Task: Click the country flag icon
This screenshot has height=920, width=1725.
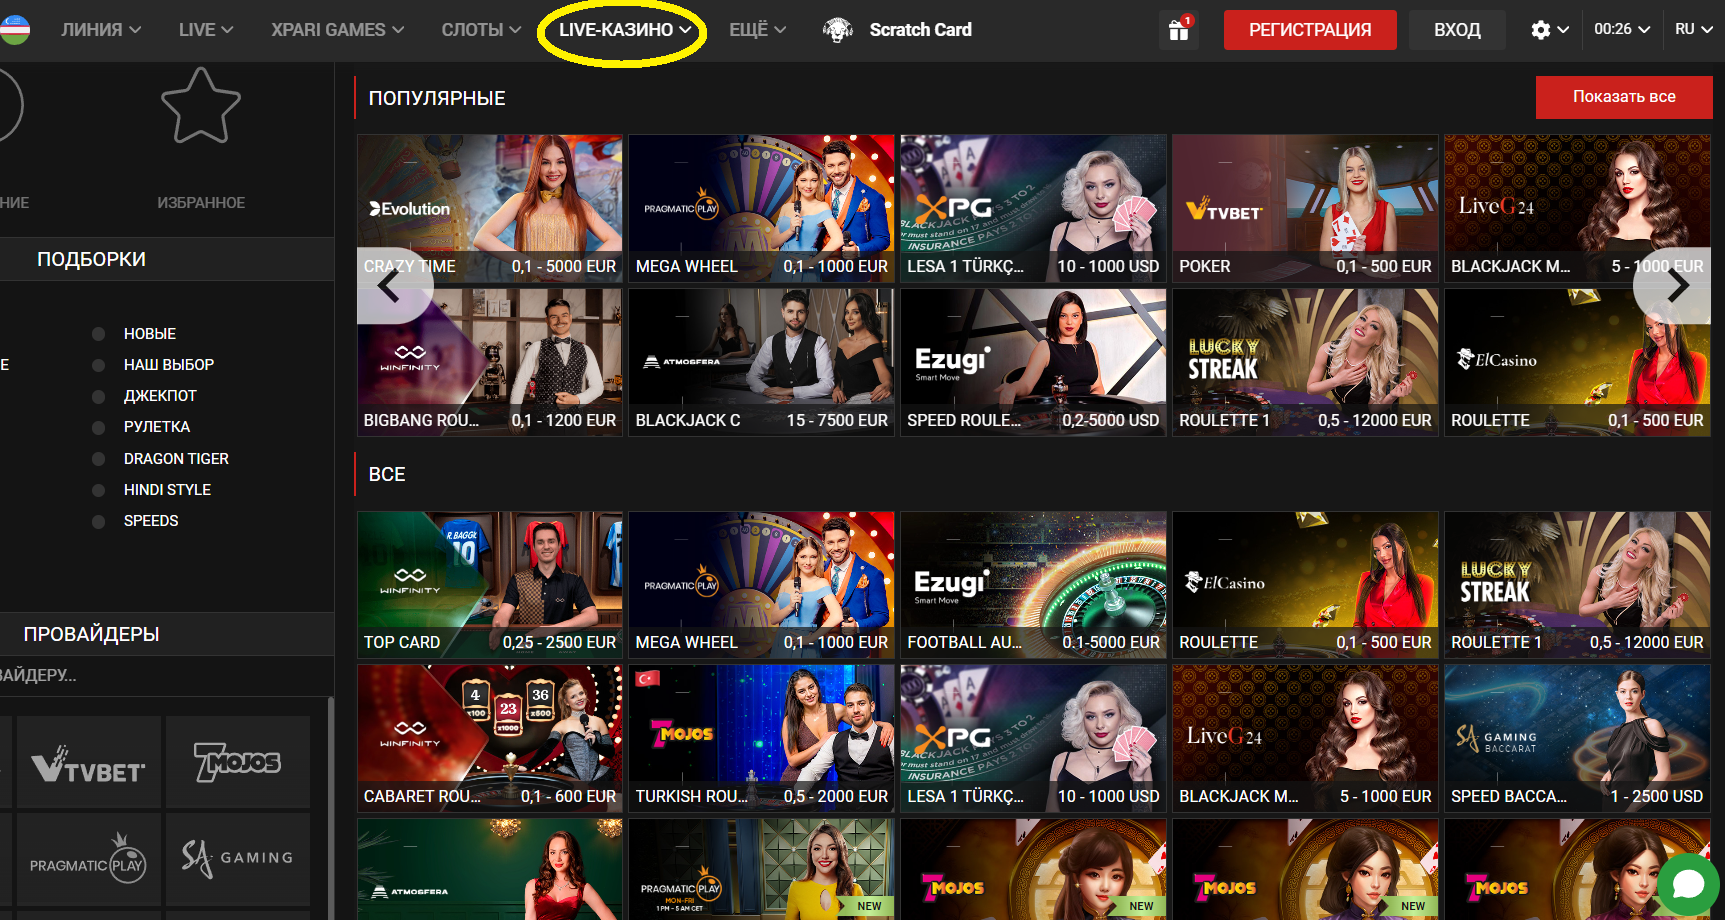Action: (x=14, y=30)
